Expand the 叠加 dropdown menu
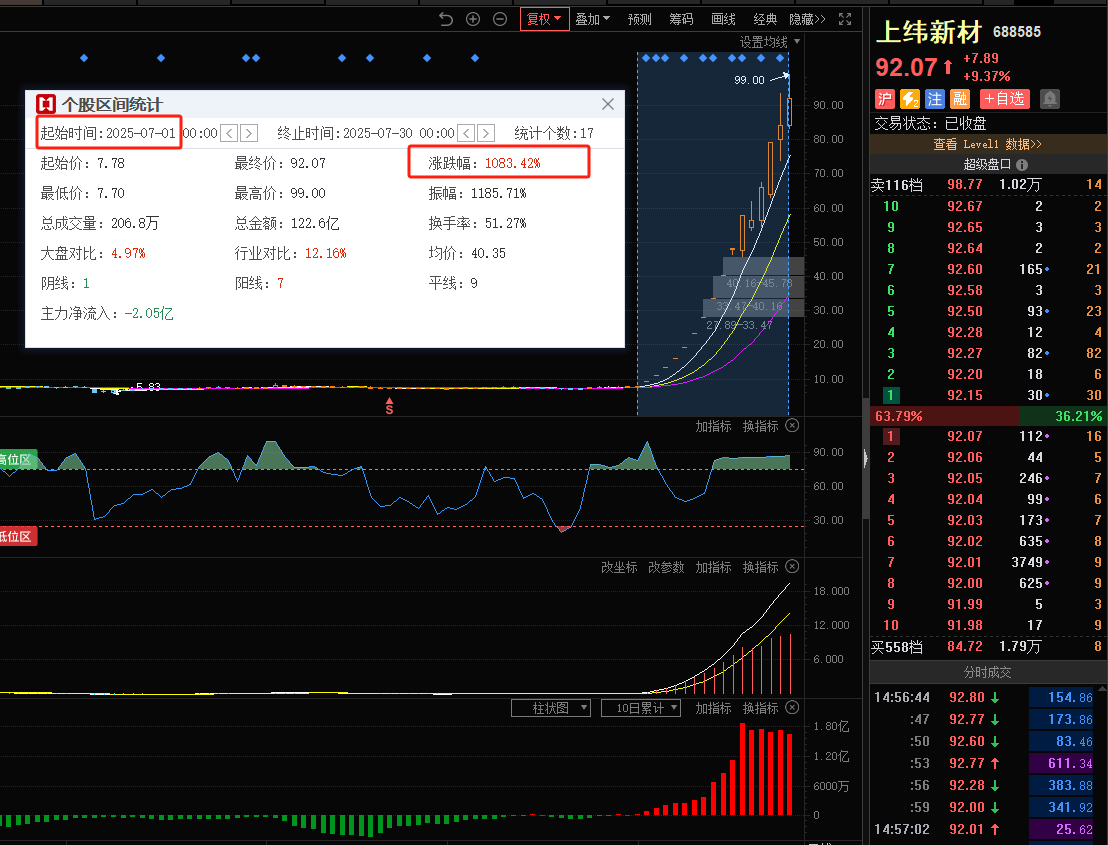 coord(593,19)
